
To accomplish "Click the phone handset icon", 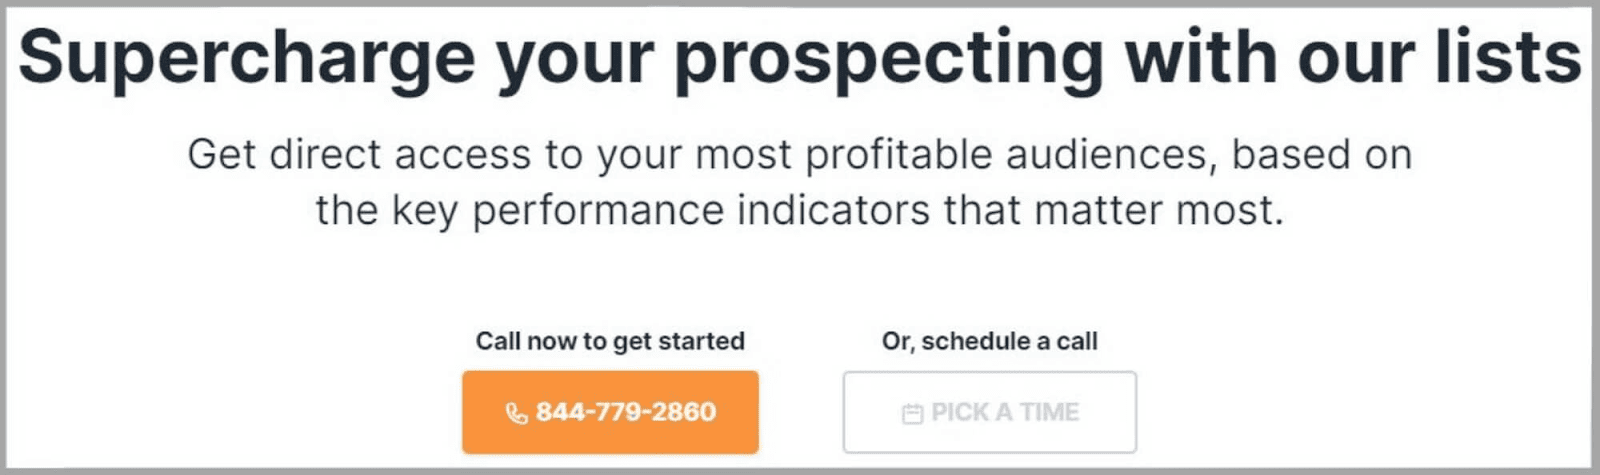I will tap(516, 413).
